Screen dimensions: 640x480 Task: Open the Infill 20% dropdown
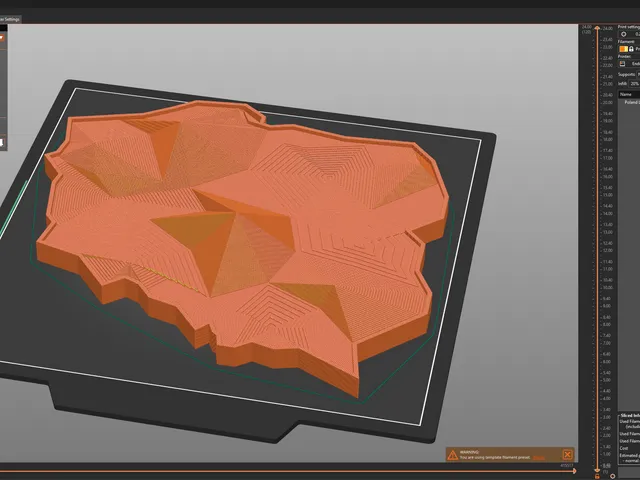click(x=634, y=83)
